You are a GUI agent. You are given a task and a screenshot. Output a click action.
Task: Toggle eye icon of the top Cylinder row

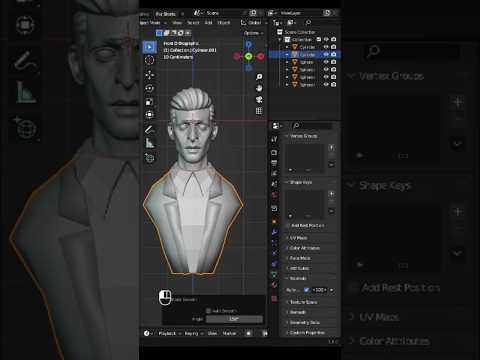[326, 47]
